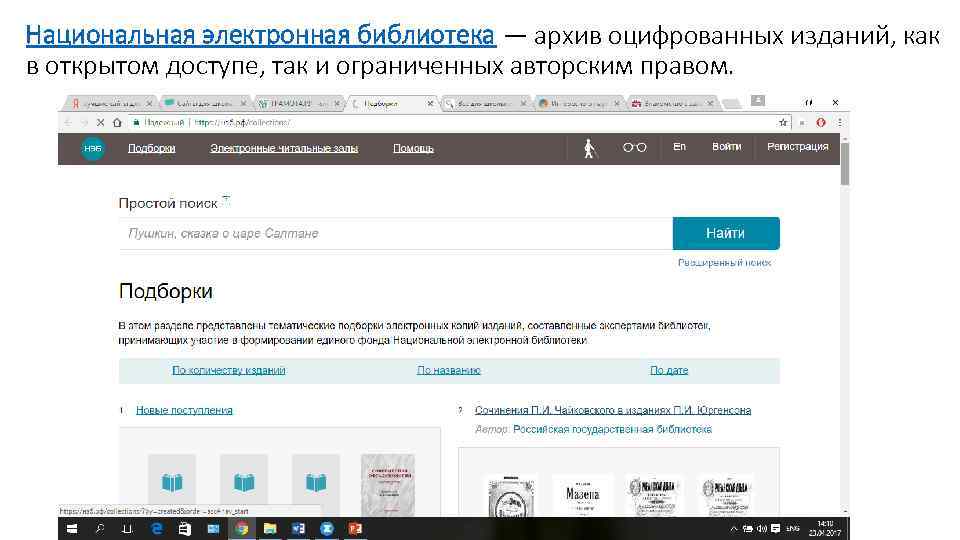960x540 pixels.
Task: Switch to Word on the taskbar
Action: point(298,529)
